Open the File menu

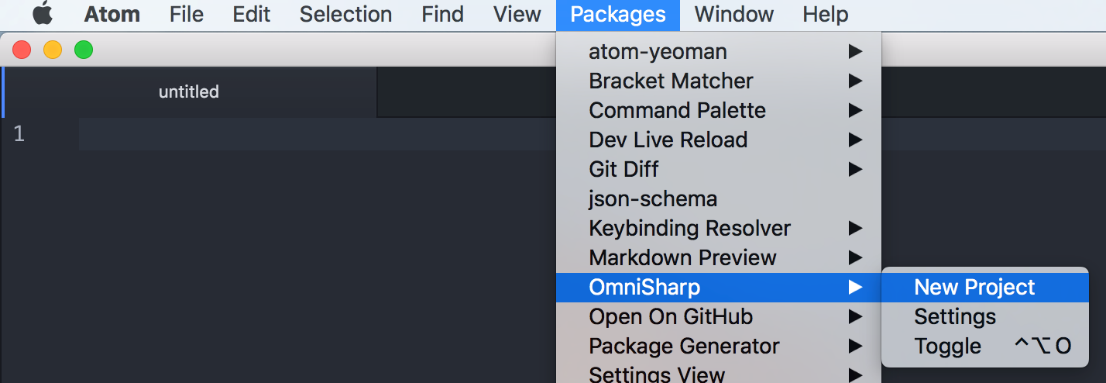[x=186, y=14]
